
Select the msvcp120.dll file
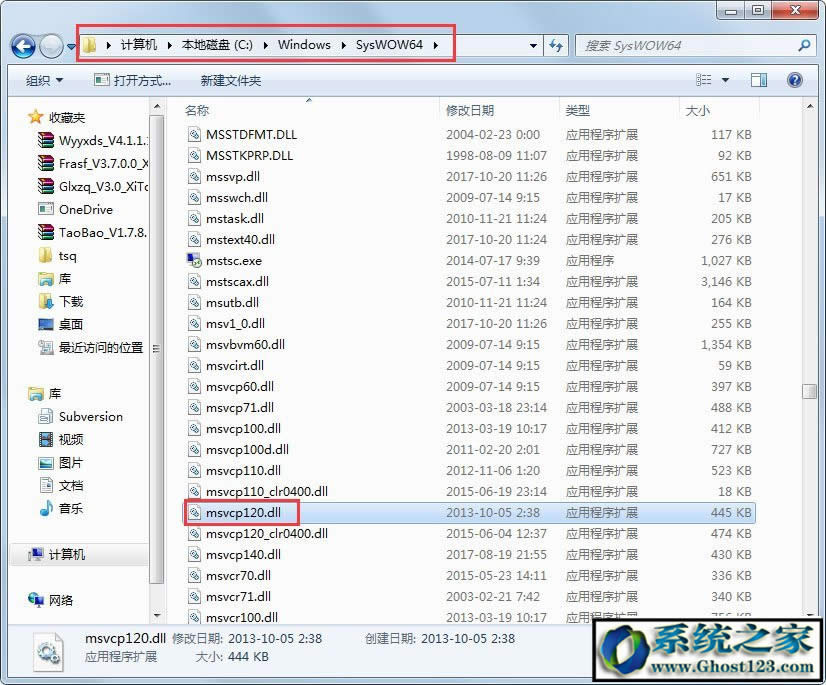click(241, 512)
